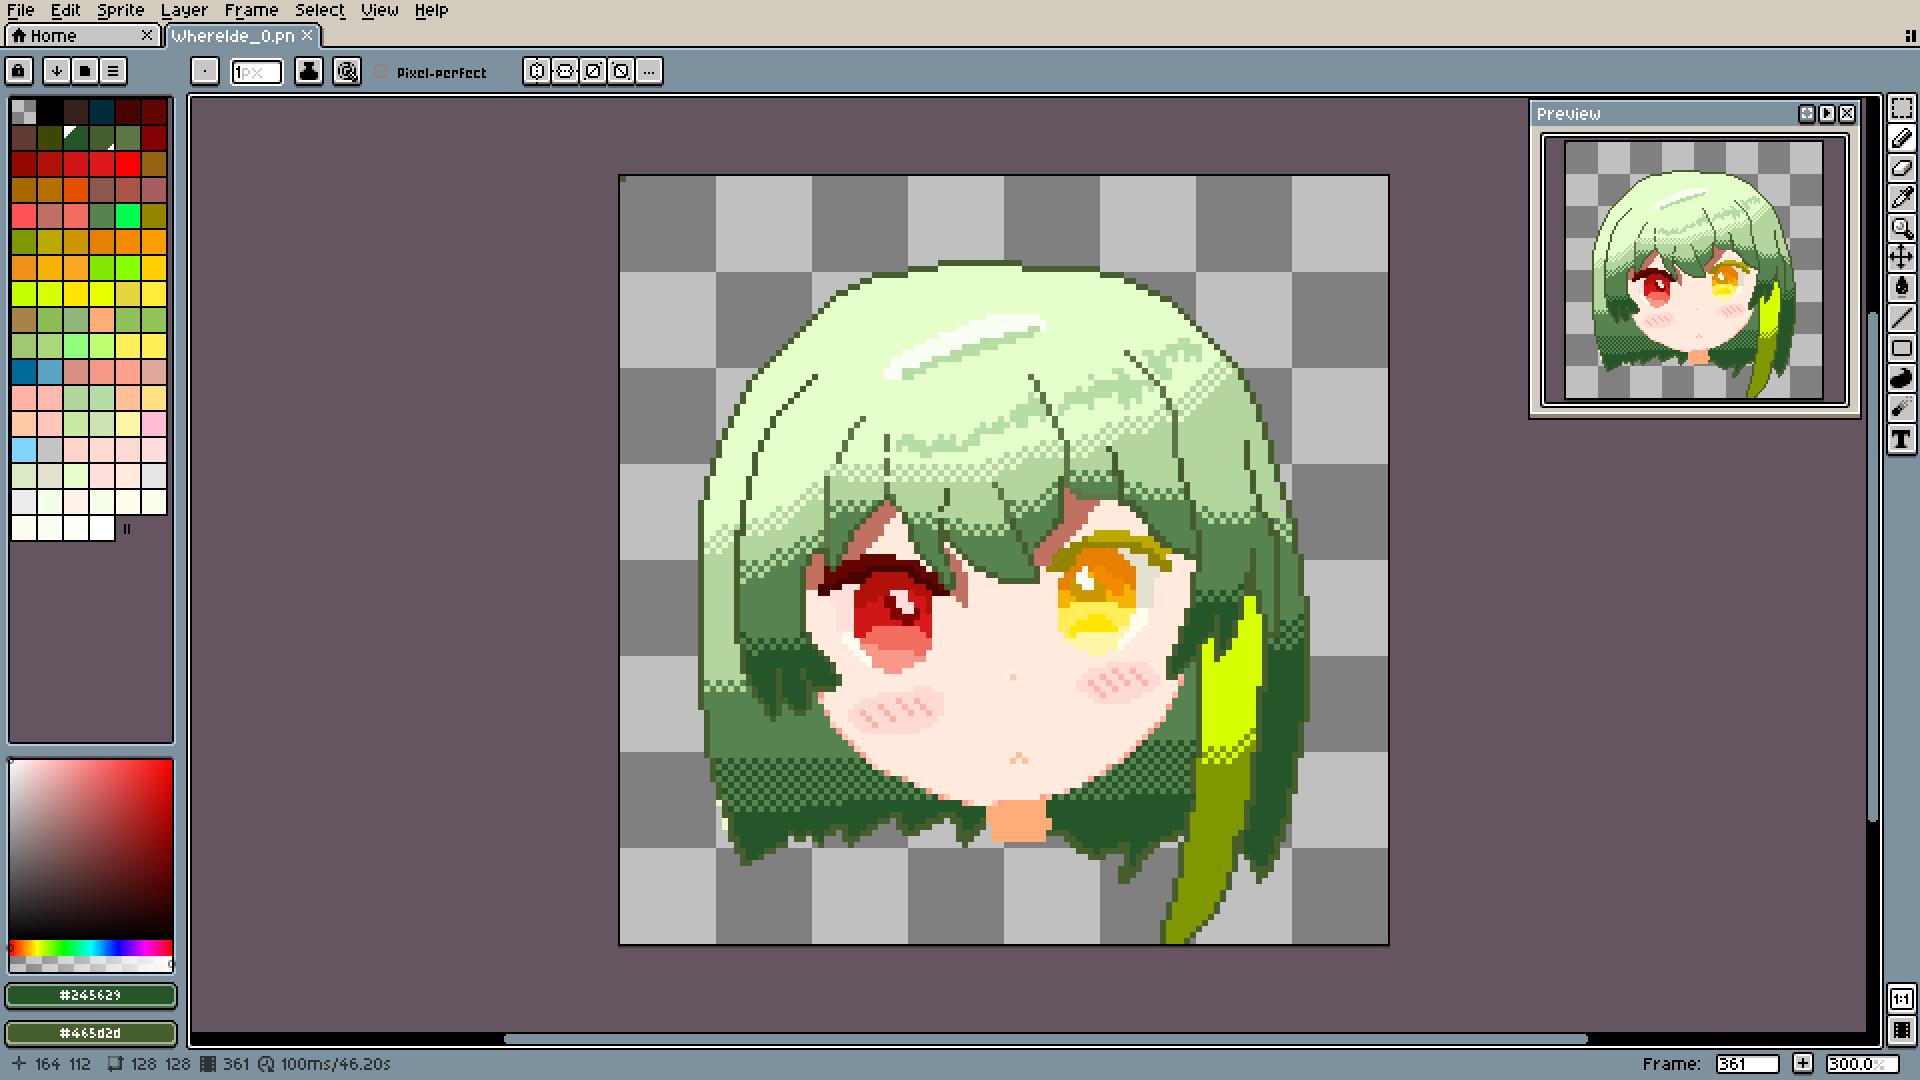
Task: Toggle horizontal symmetry mode button
Action: (x=537, y=71)
